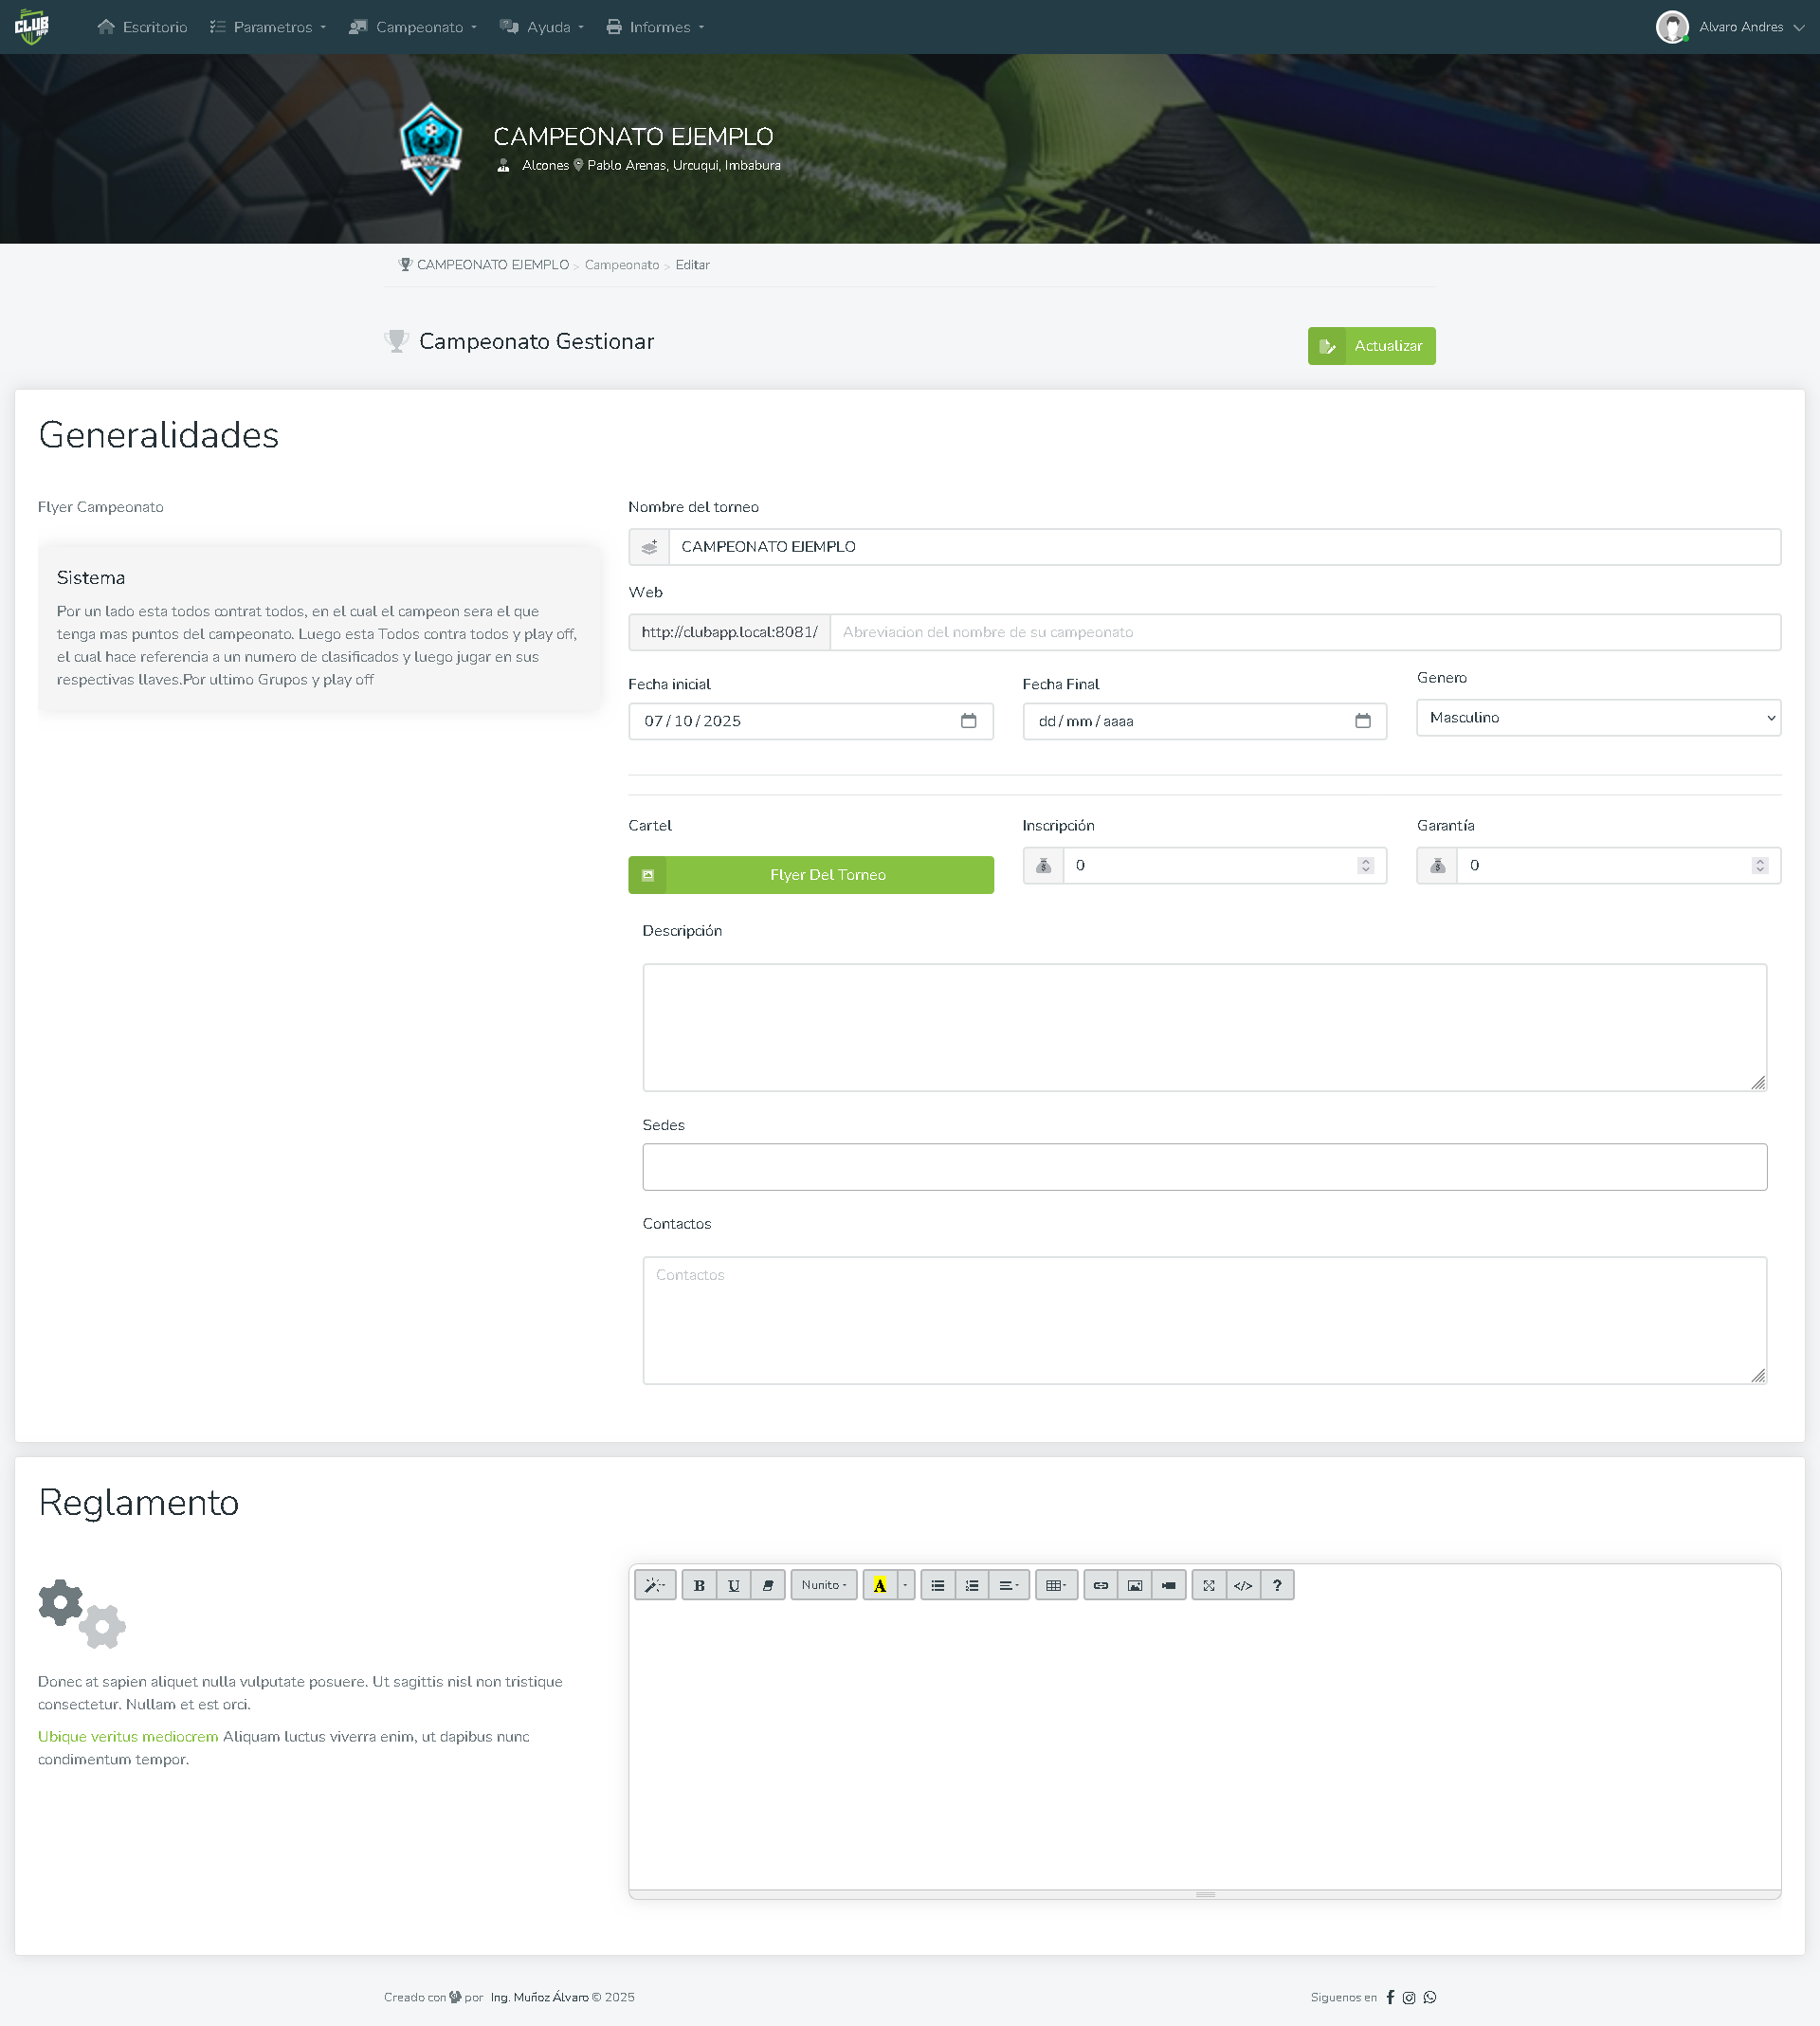Click the Nombre del torneo field icon

pyautogui.click(x=649, y=547)
